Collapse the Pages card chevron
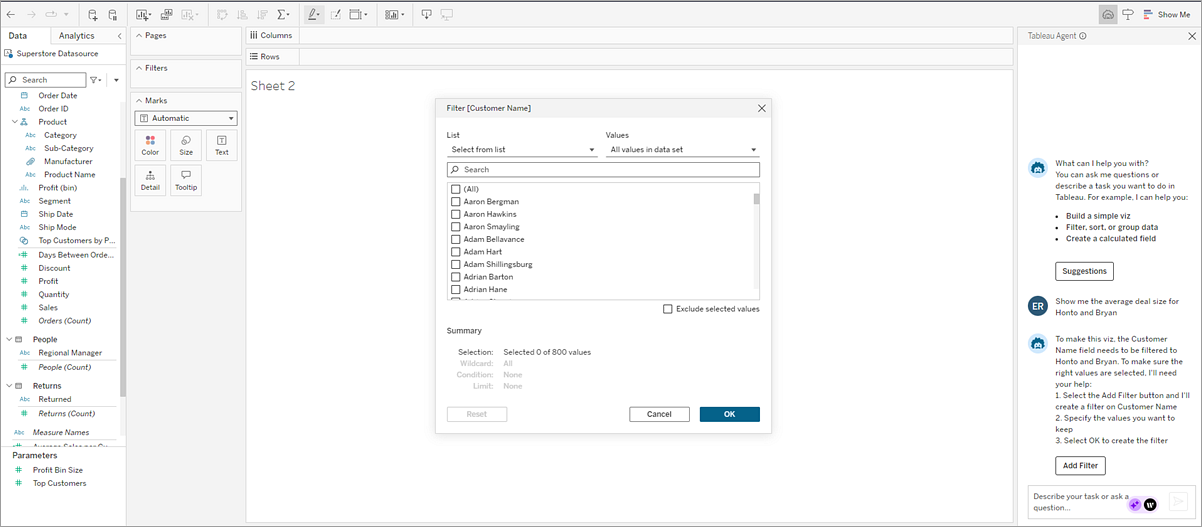 click(138, 35)
